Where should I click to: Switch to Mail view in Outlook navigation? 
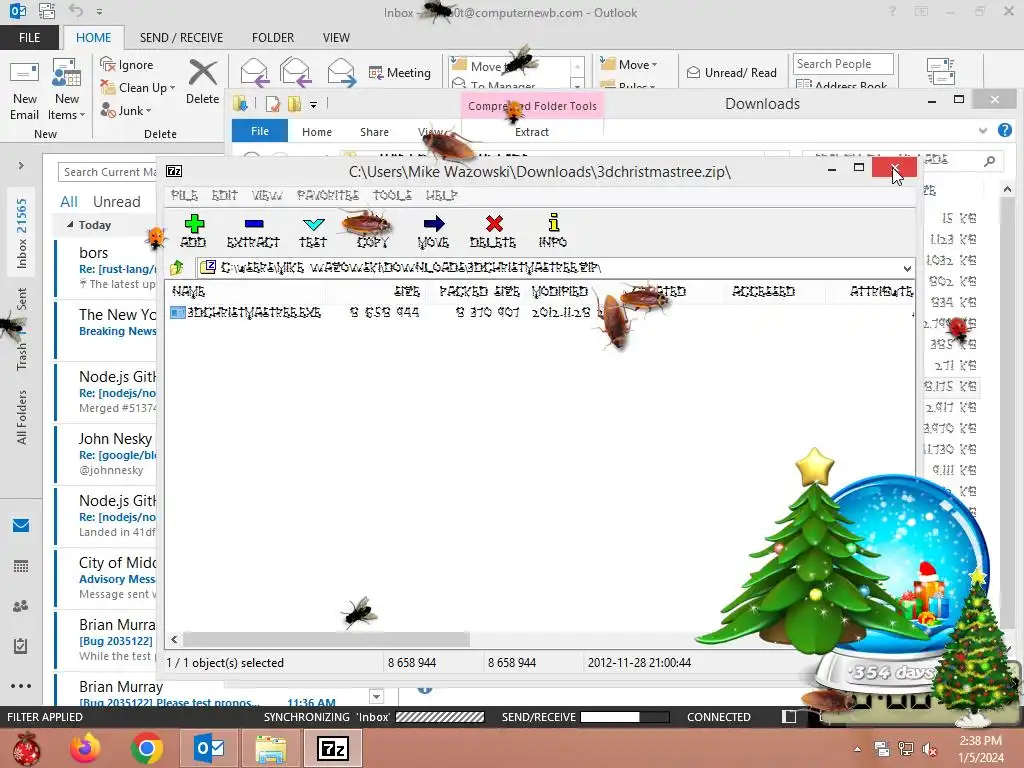[21, 525]
